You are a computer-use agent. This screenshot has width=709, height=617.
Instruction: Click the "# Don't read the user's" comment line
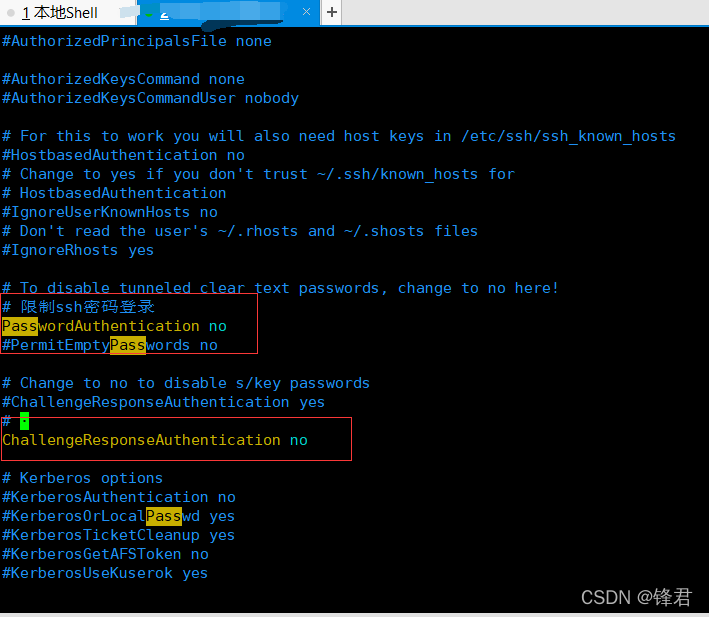pos(240,231)
